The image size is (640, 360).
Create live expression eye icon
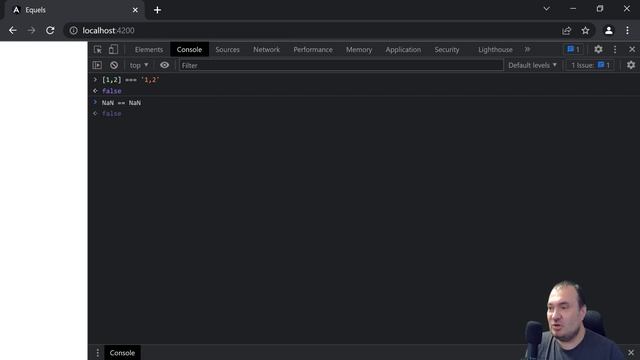point(164,65)
